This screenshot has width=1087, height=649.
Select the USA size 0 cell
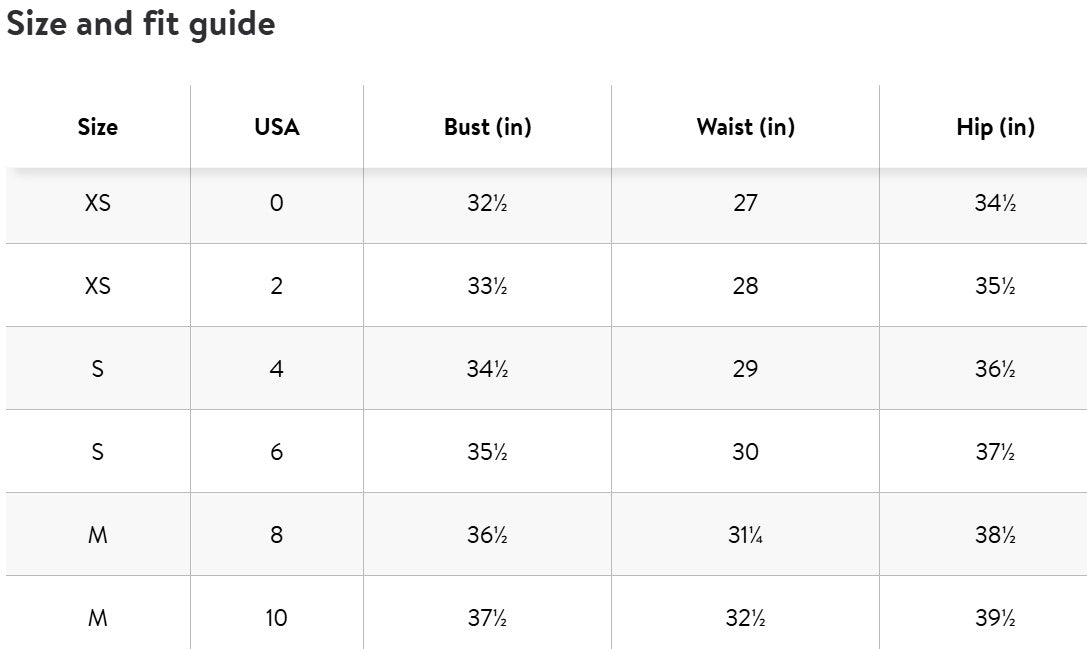tap(277, 203)
